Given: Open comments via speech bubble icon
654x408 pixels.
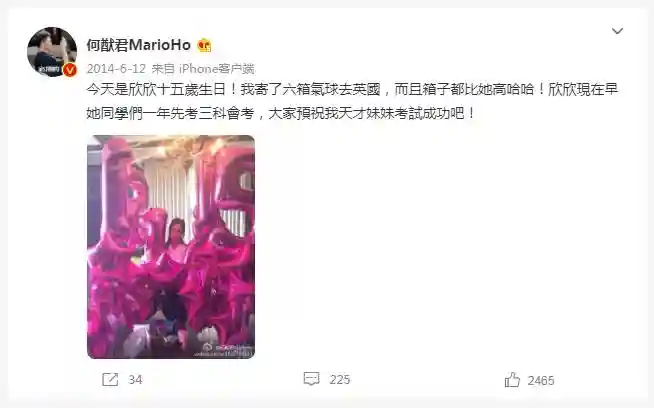Looking at the screenshot, I should click(x=312, y=379).
